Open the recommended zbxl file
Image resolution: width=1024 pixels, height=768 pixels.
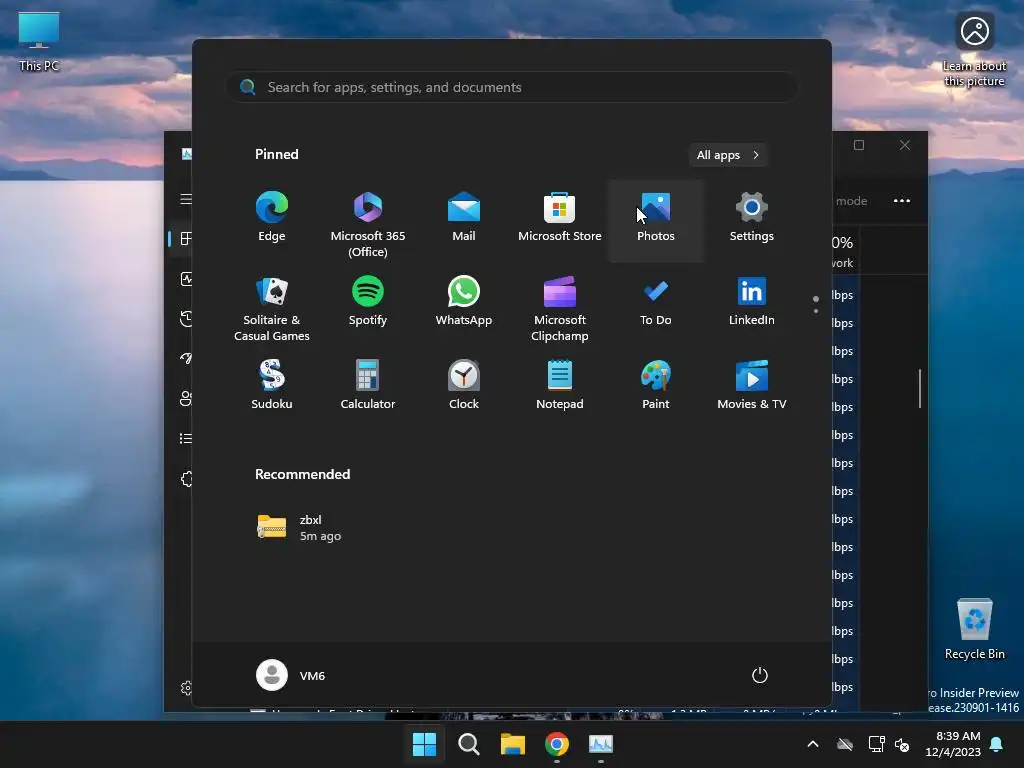(300, 528)
